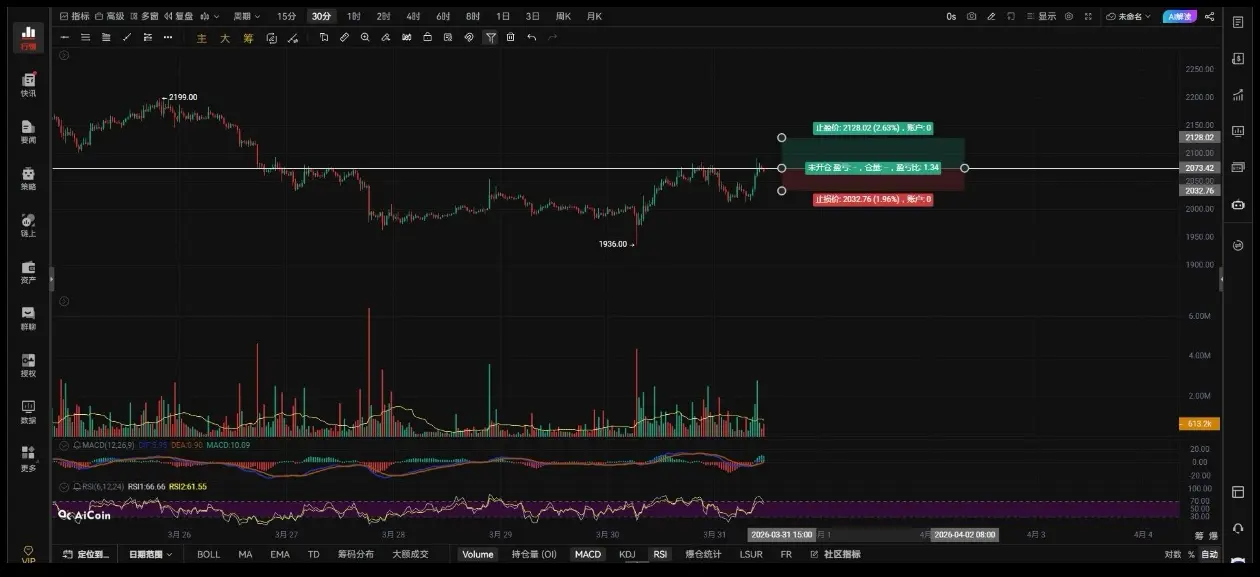Toggle the BOLL indicator
The image size is (1260, 577).
point(208,554)
